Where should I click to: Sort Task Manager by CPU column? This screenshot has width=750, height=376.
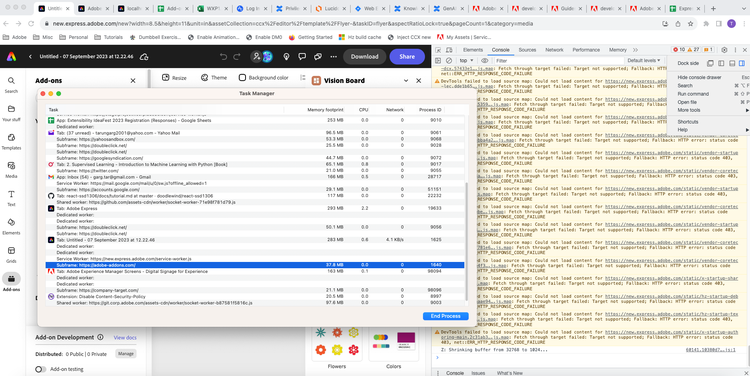click(x=364, y=110)
